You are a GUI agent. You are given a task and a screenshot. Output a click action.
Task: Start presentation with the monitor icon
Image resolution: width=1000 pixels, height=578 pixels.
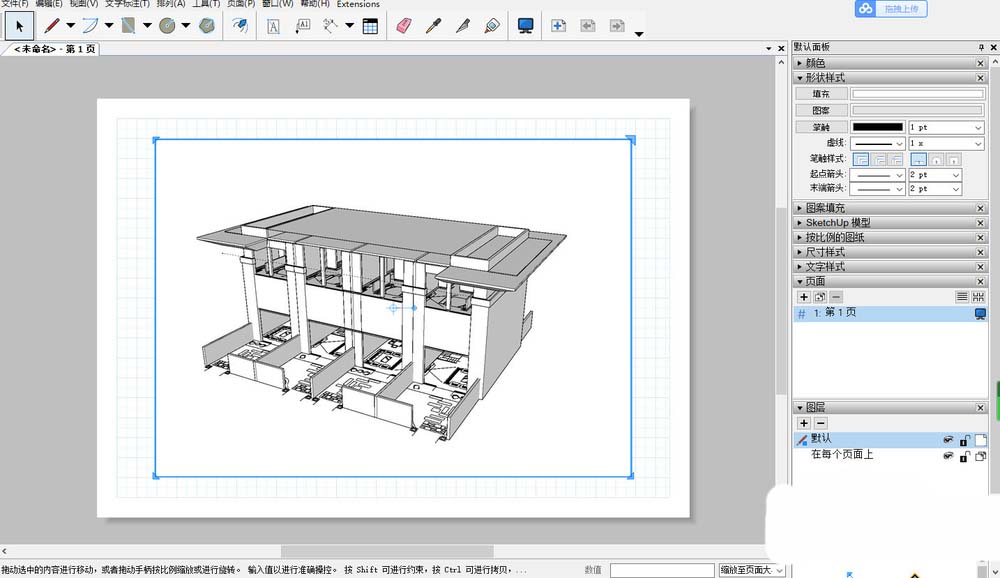(525, 26)
